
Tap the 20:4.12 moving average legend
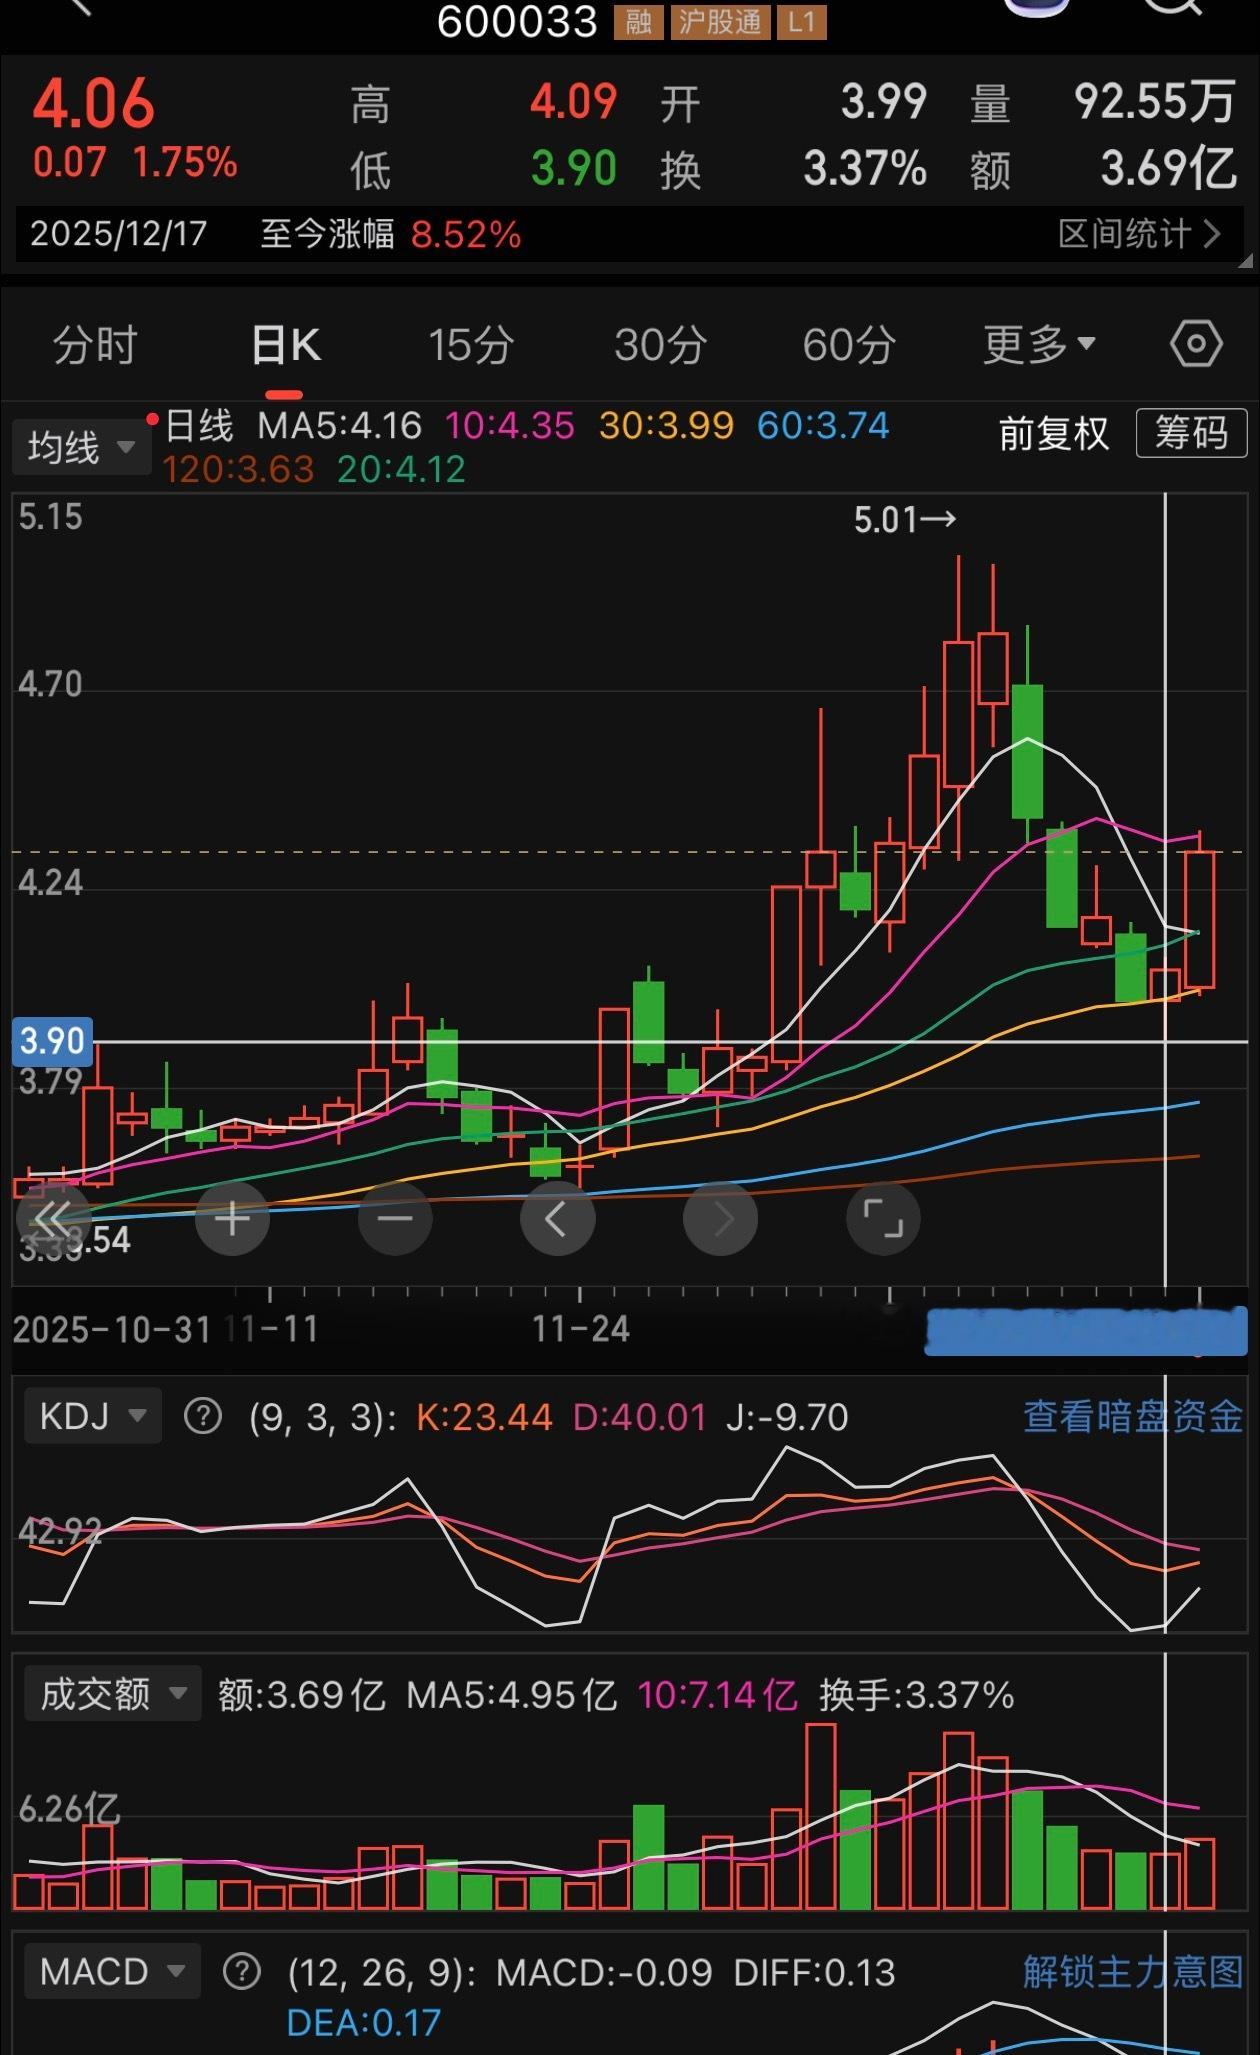coord(402,469)
